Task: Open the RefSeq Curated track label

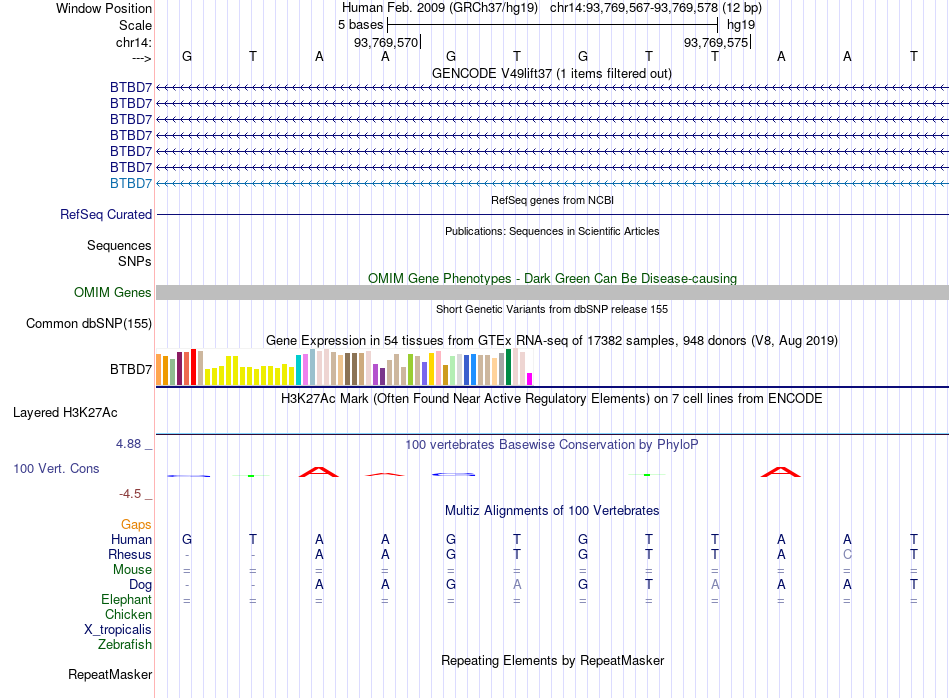Action: pos(106,214)
